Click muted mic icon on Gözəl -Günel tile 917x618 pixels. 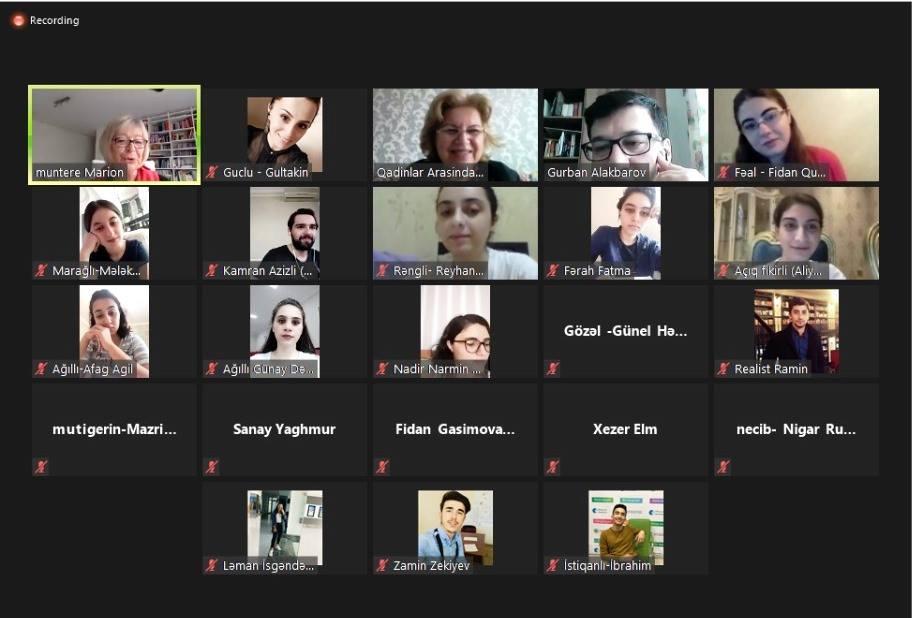point(553,368)
